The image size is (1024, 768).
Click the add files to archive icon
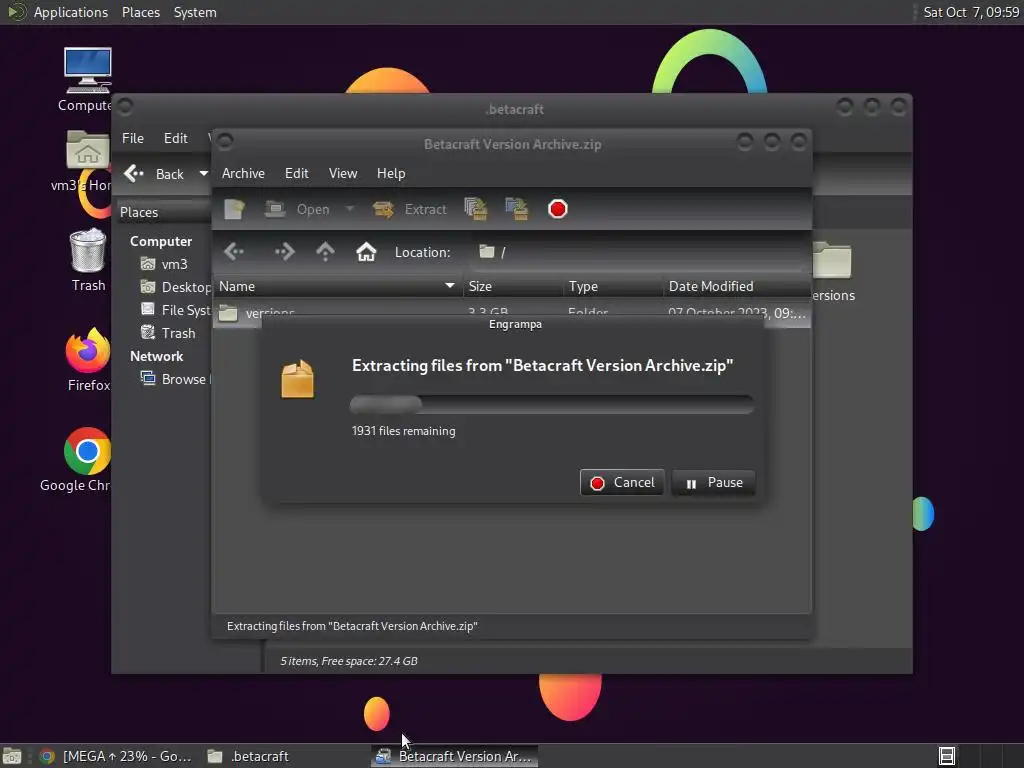coord(476,209)
